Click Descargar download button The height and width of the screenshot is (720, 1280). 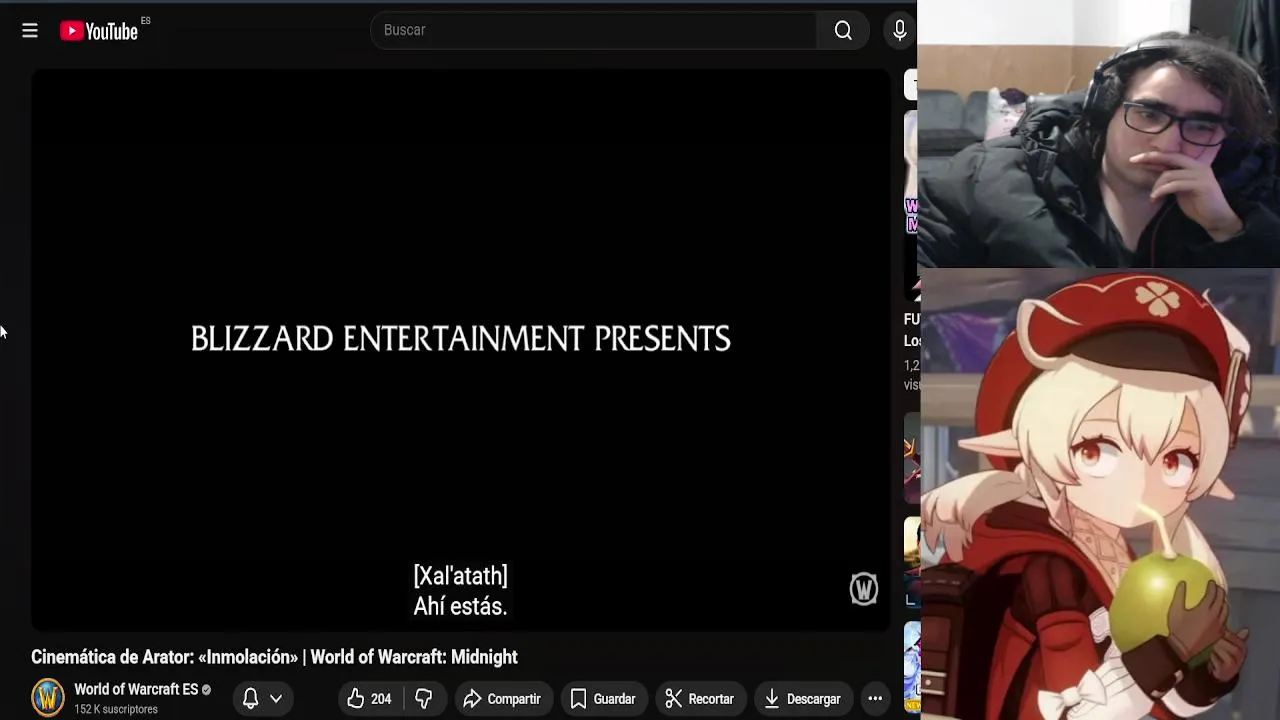802,699
